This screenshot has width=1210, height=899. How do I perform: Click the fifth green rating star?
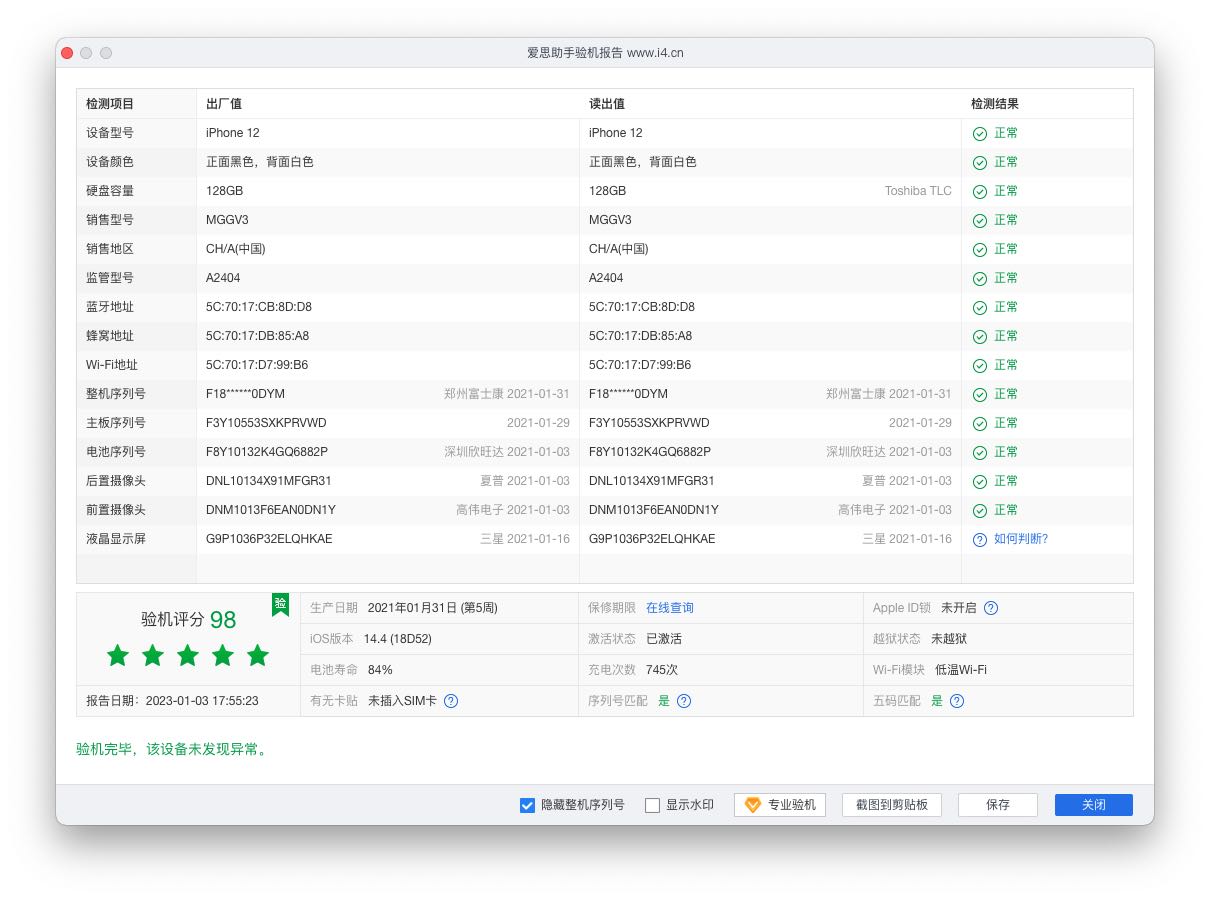pos(258,656)
